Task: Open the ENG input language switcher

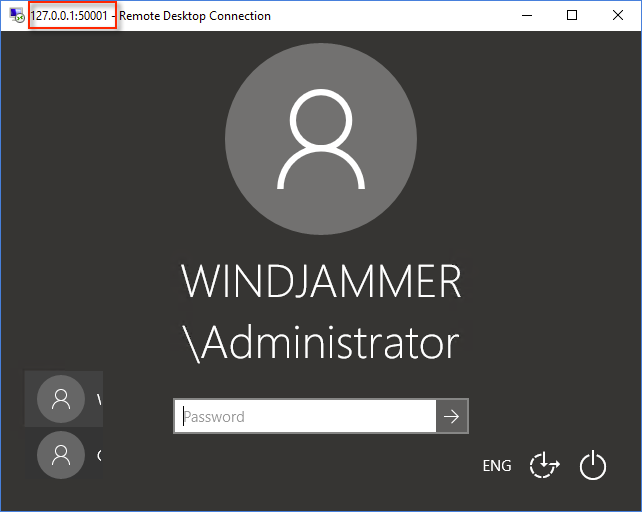Action: coord(496,466)
